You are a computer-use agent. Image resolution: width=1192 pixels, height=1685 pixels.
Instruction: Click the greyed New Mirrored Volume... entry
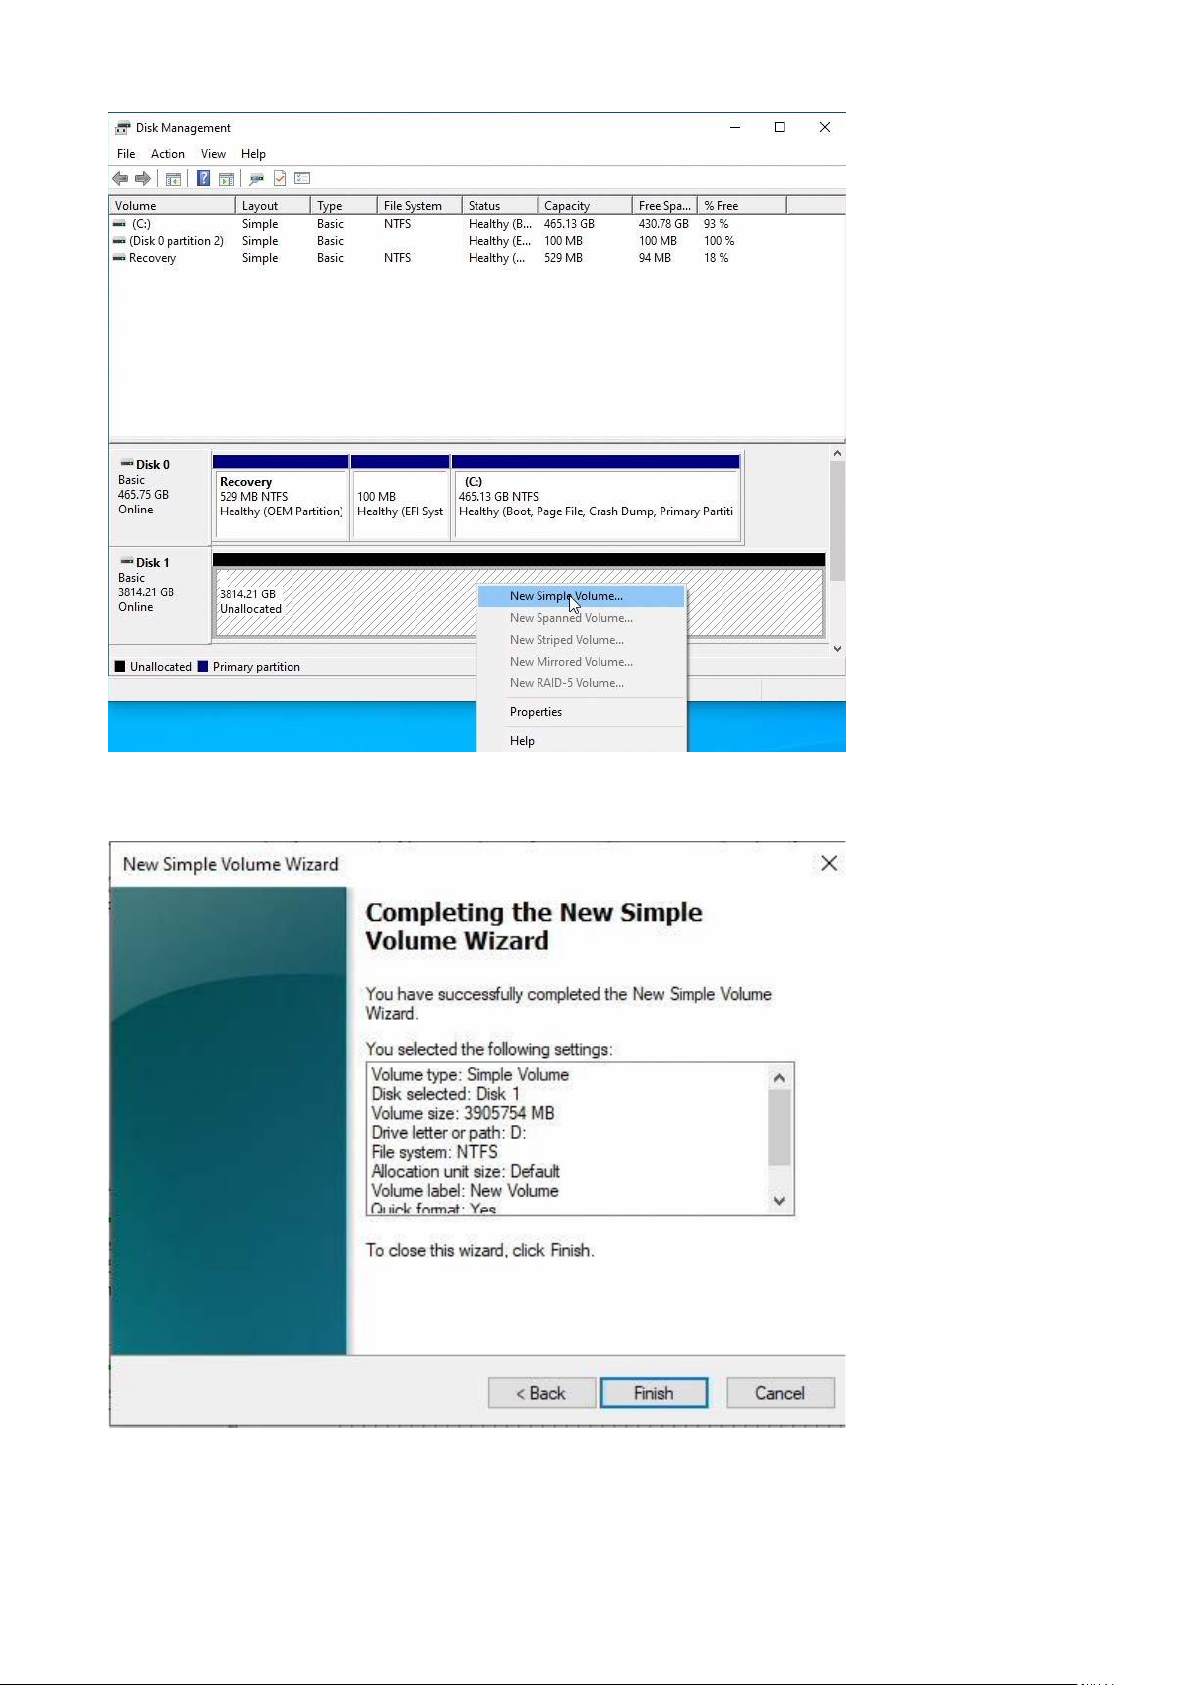pos(581,662)
